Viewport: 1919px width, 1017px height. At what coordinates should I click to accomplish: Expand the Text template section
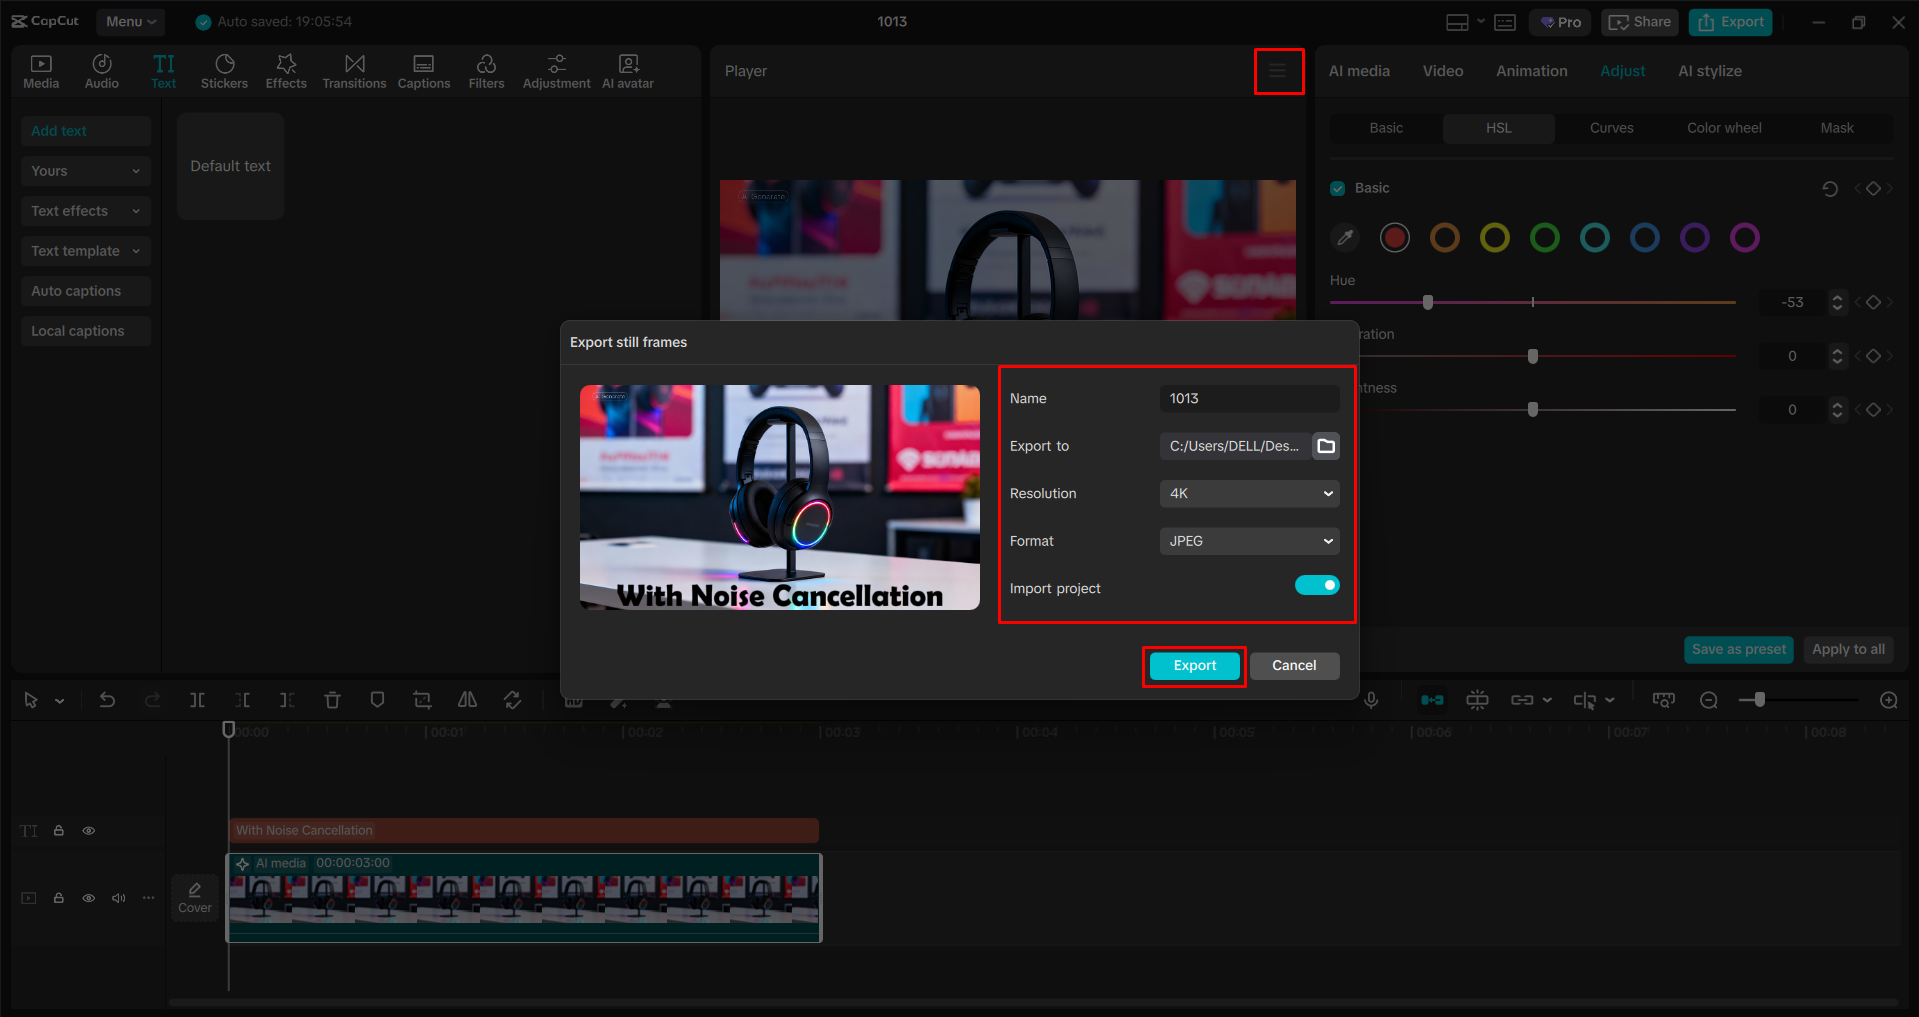pos(85,250)
